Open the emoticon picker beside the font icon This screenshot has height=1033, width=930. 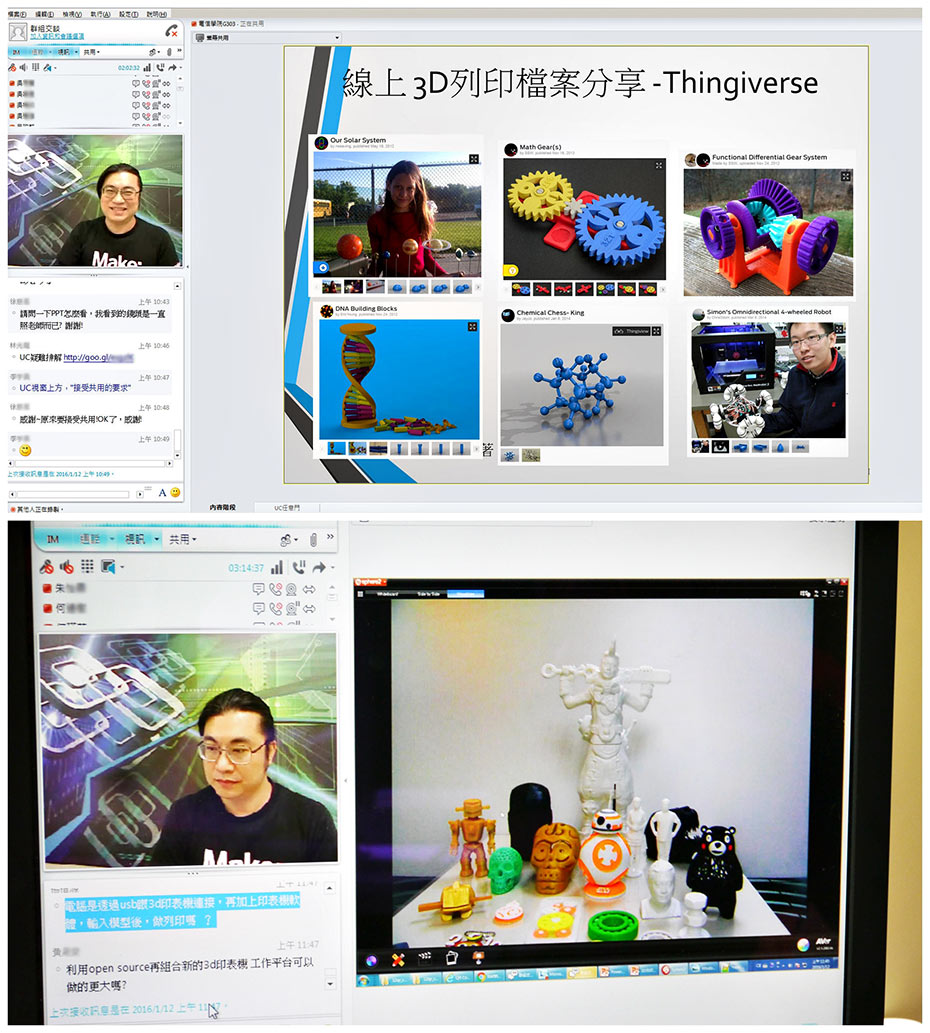(x=175, y=493)
